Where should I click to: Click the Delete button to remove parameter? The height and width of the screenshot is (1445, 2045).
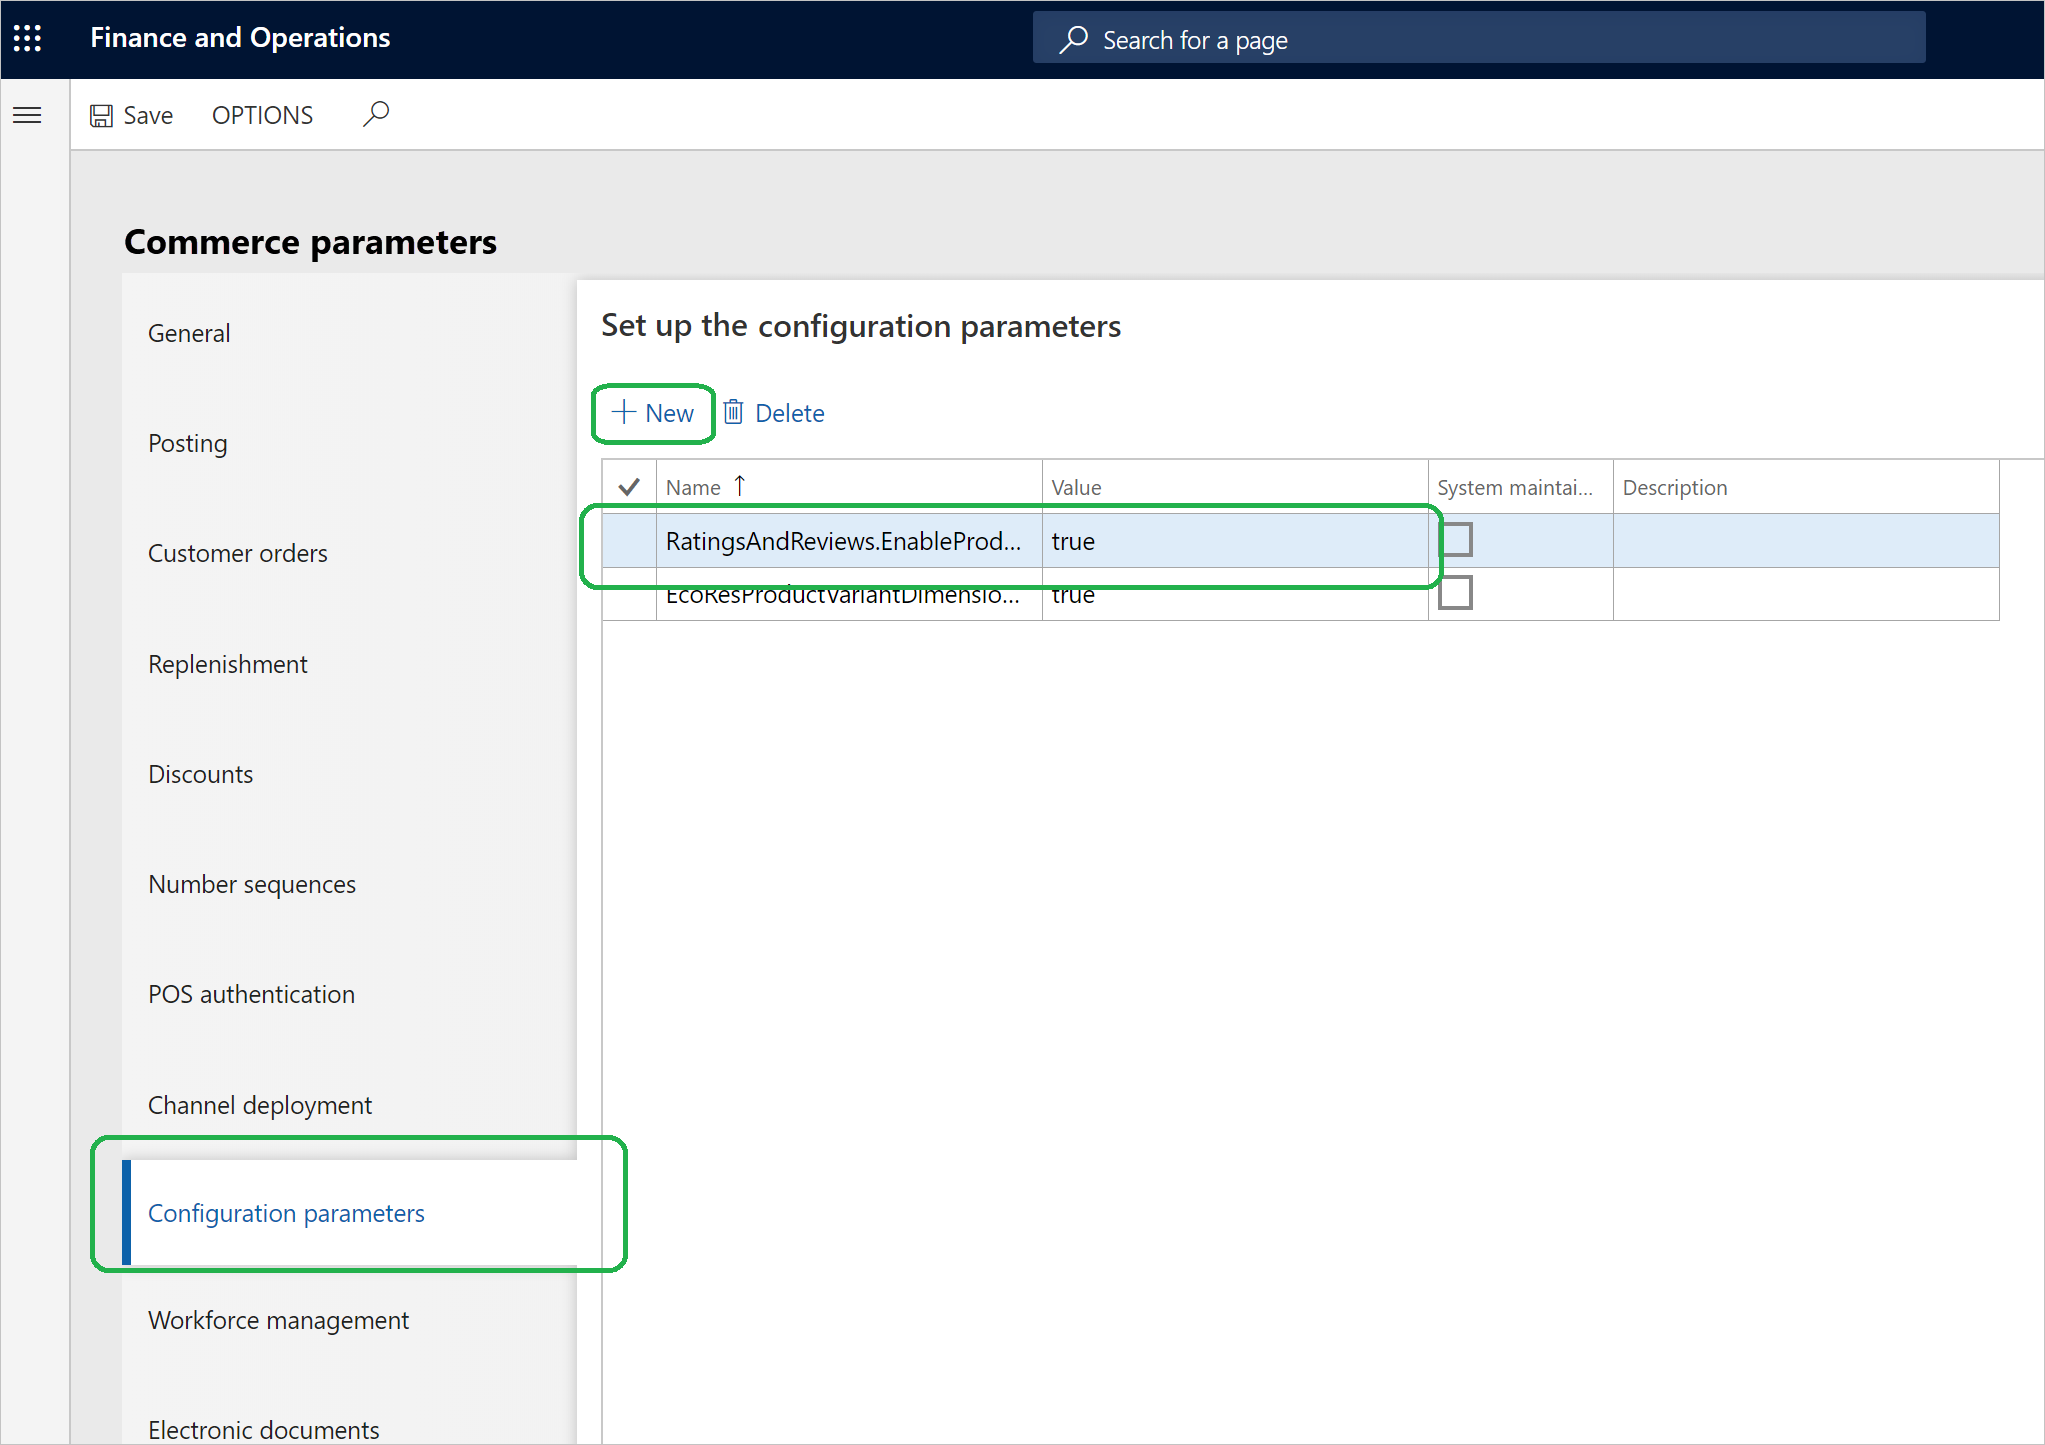coord(774,413)
